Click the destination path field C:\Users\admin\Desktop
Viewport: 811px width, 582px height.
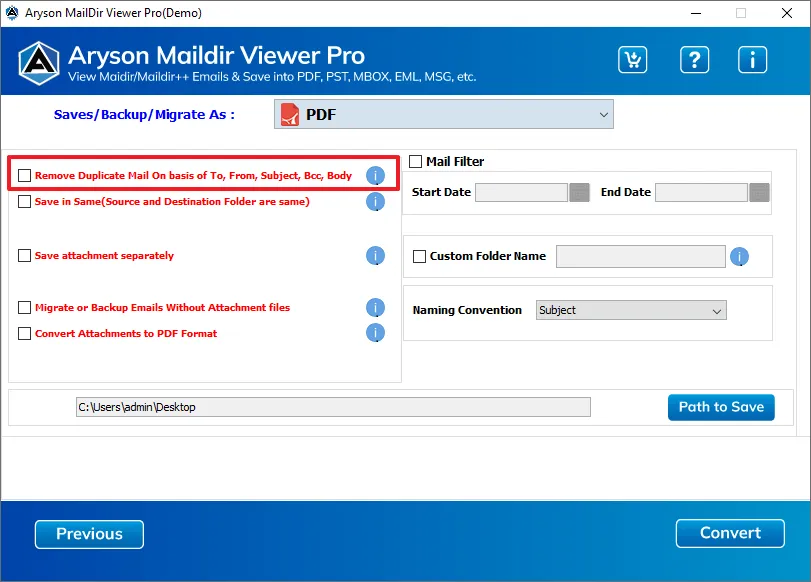pos(333,407)
